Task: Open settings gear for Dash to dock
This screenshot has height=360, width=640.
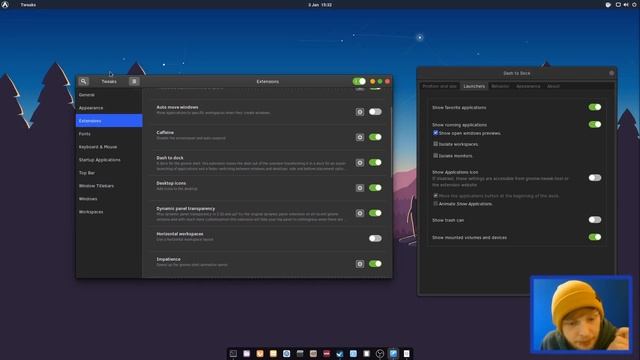Action: tap(360, 162)
